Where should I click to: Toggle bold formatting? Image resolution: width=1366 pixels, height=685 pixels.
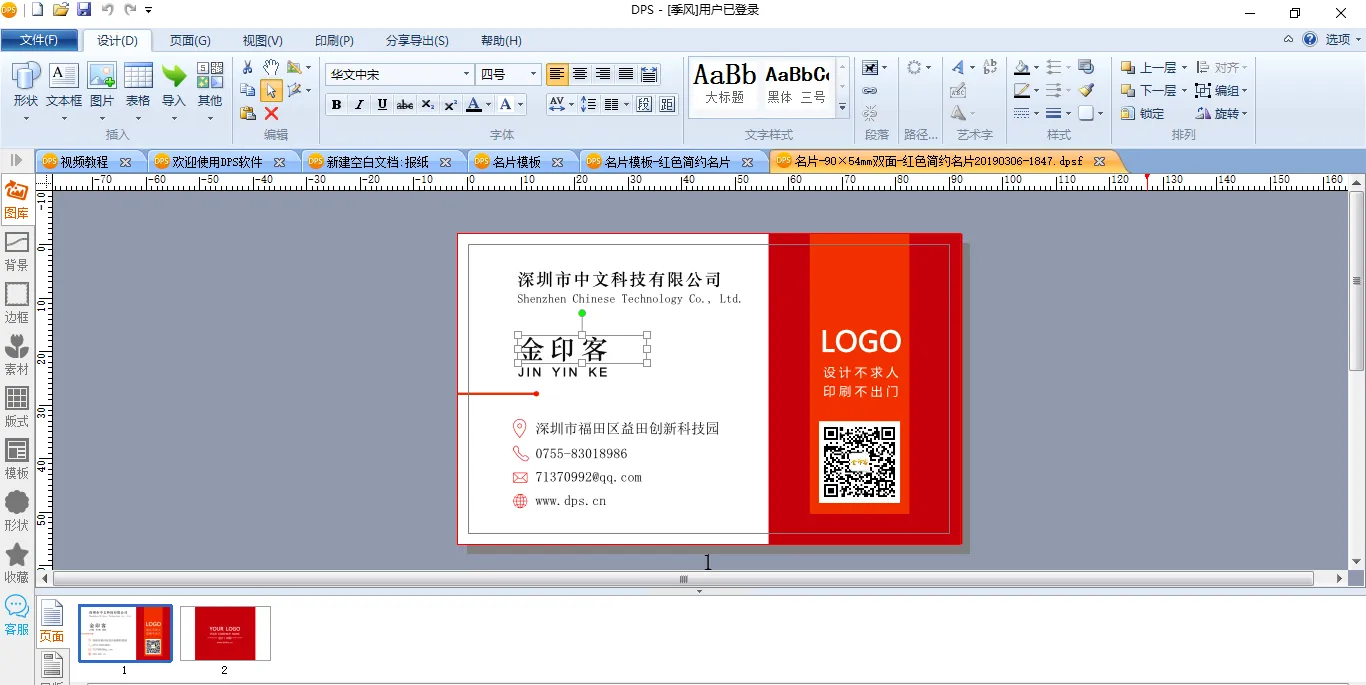336,105
